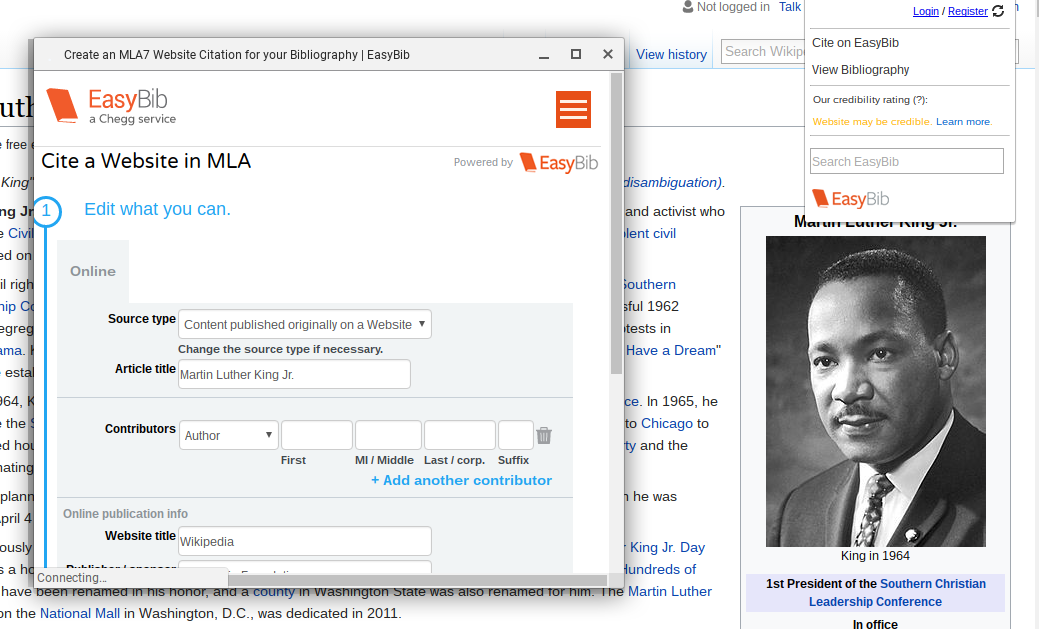Click the EasyBib logo in extension panel
The width and height of the screenshot is (1039, 629).
tap(851, 199)
